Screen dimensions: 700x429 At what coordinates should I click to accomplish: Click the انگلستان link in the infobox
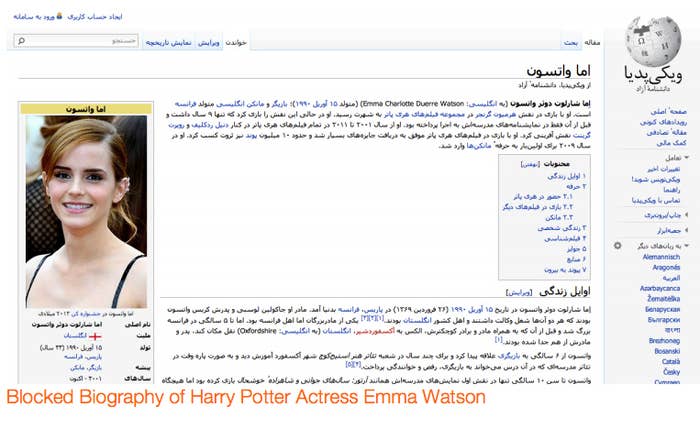click(x=75, y=336)
